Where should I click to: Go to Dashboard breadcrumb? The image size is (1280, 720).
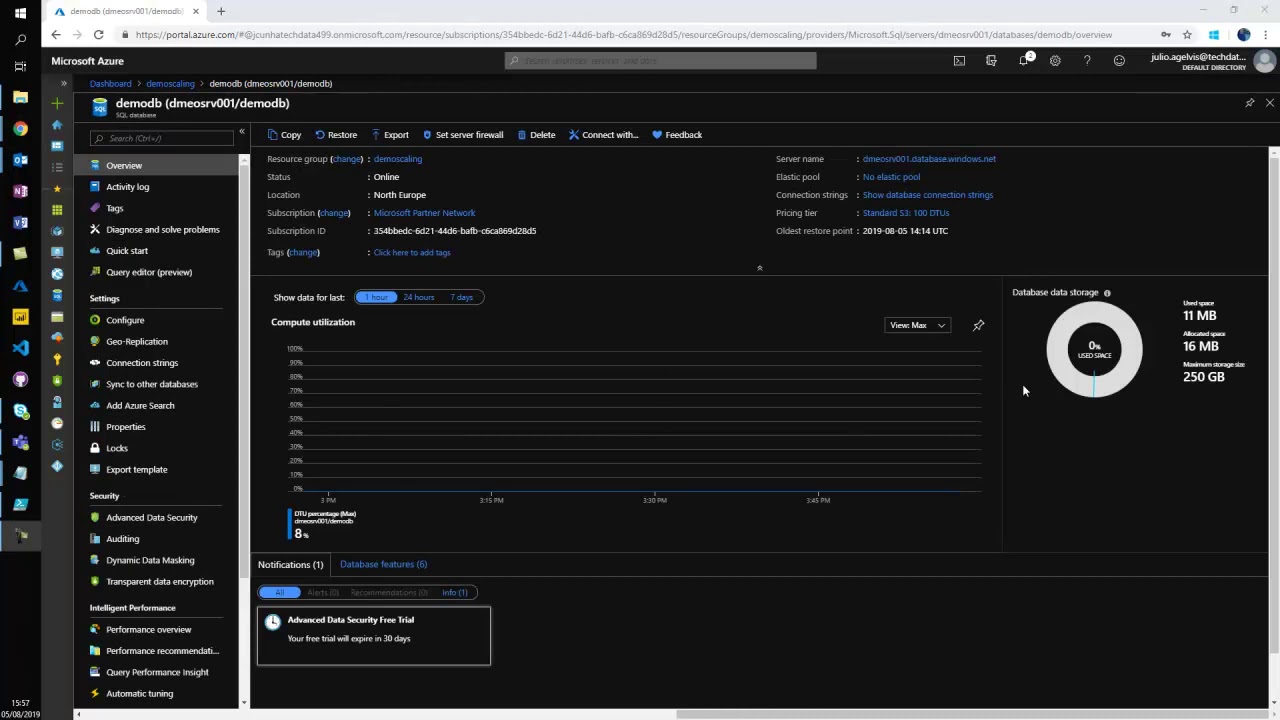pyautogui.click(x=110, y=84)
